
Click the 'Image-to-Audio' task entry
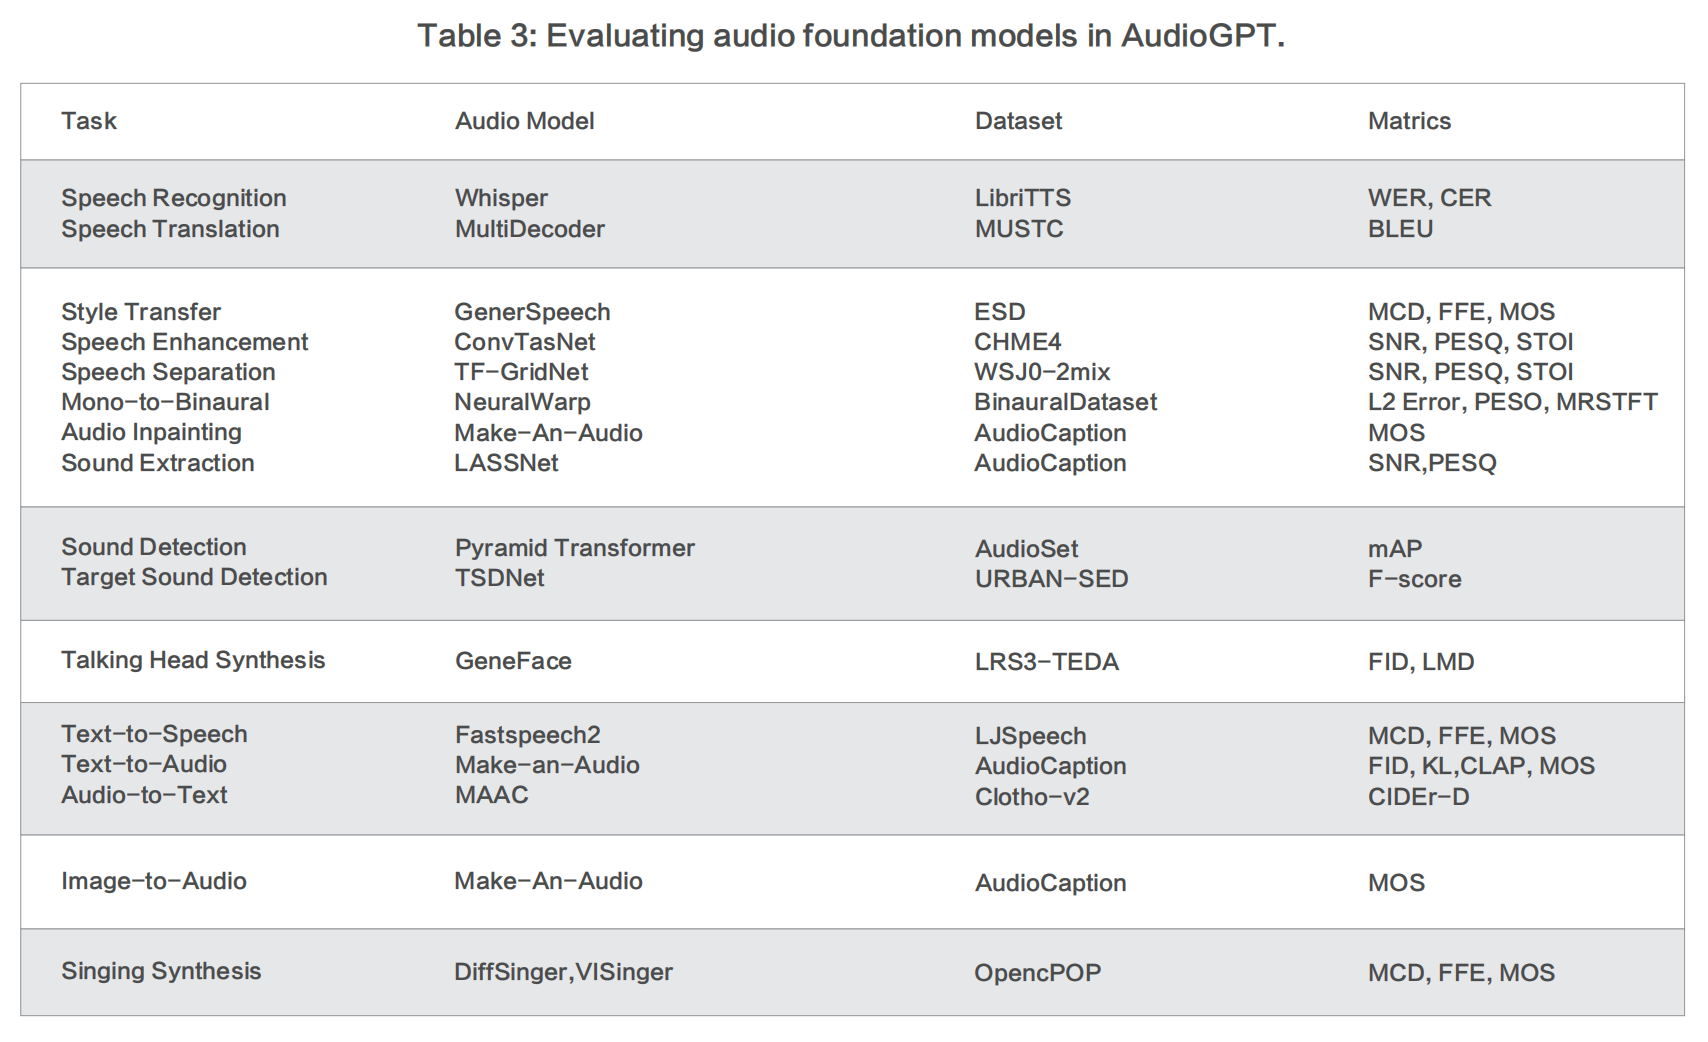154,881
